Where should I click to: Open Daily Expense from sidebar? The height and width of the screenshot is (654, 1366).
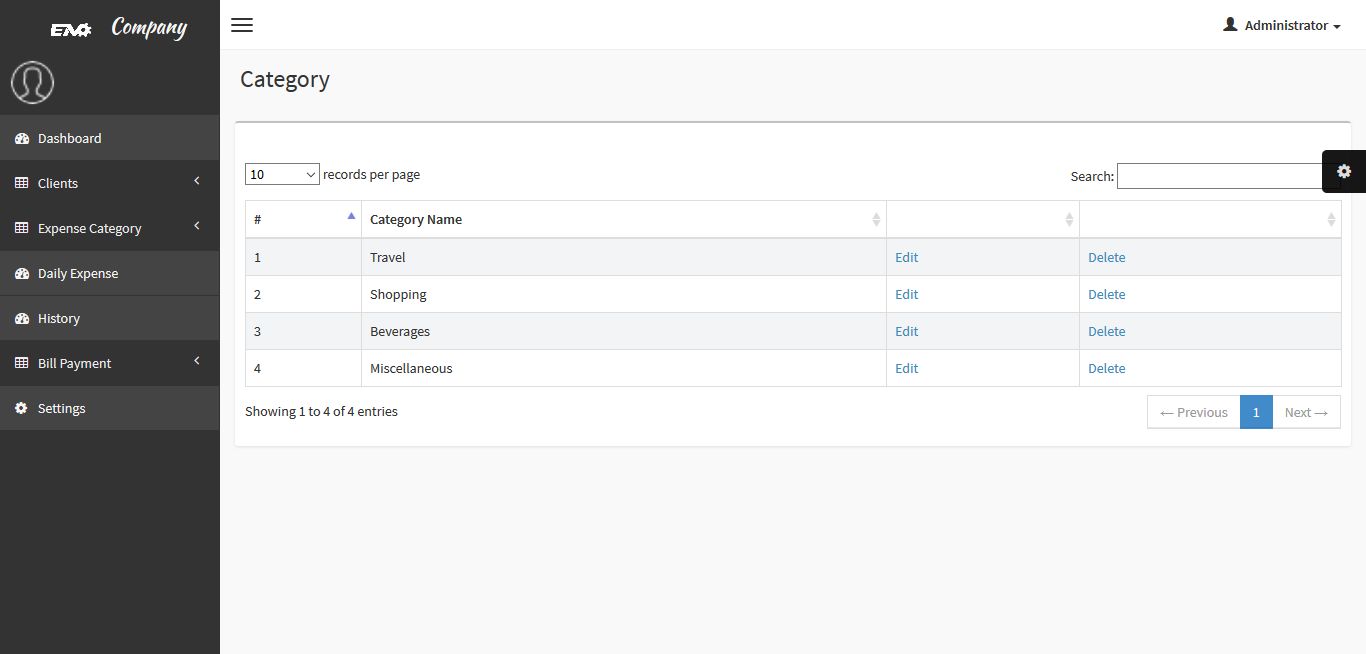tap(78, 273)
